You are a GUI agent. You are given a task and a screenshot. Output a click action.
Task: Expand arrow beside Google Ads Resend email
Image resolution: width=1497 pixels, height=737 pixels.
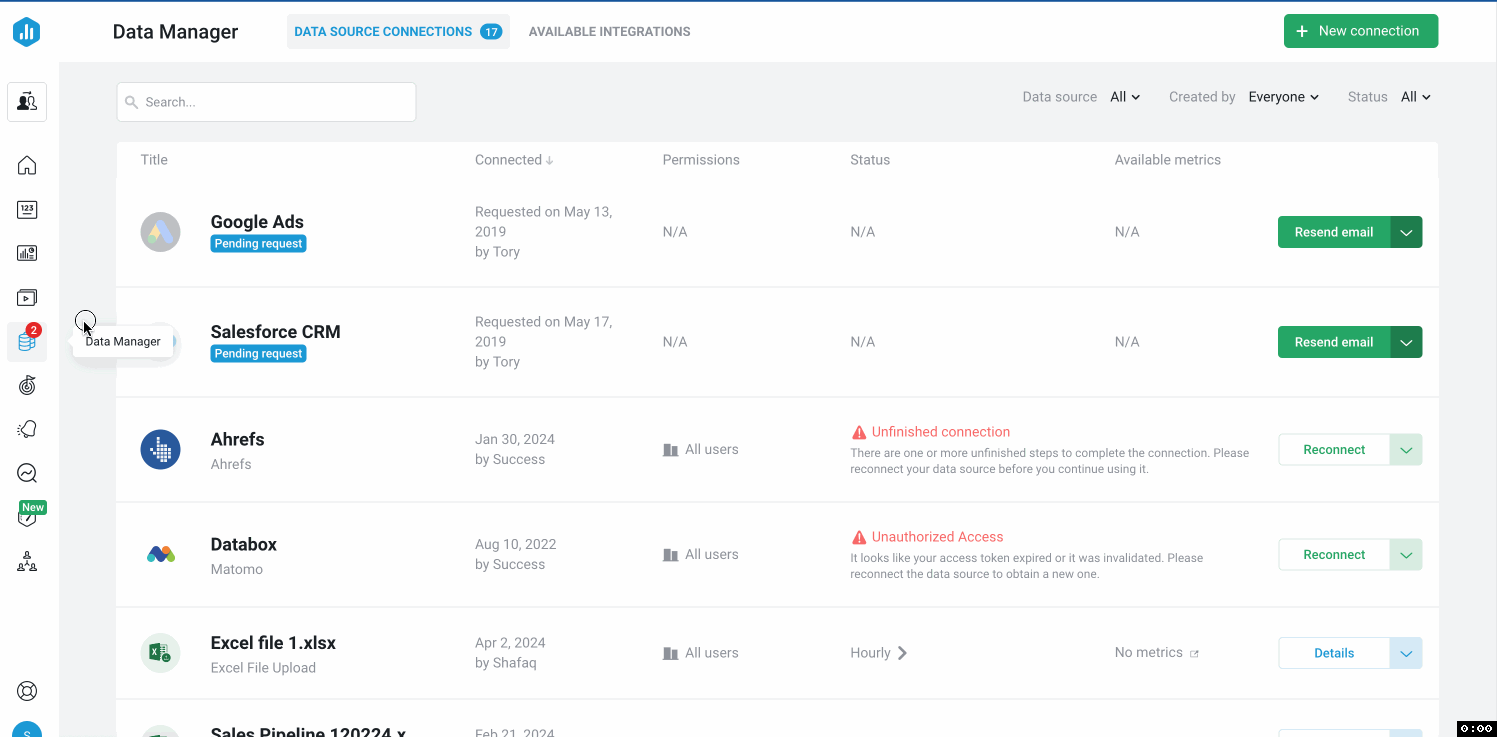[x=1406, y=232]
